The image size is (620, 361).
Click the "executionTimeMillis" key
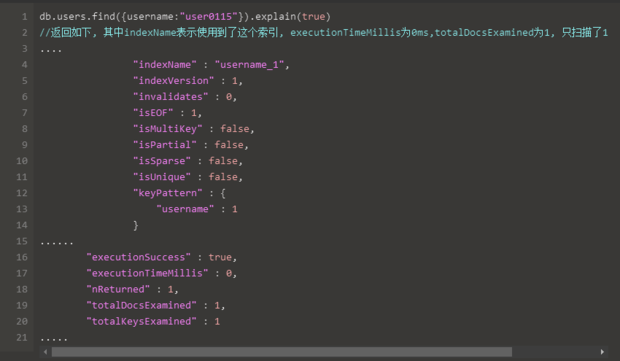coord(147,273)
